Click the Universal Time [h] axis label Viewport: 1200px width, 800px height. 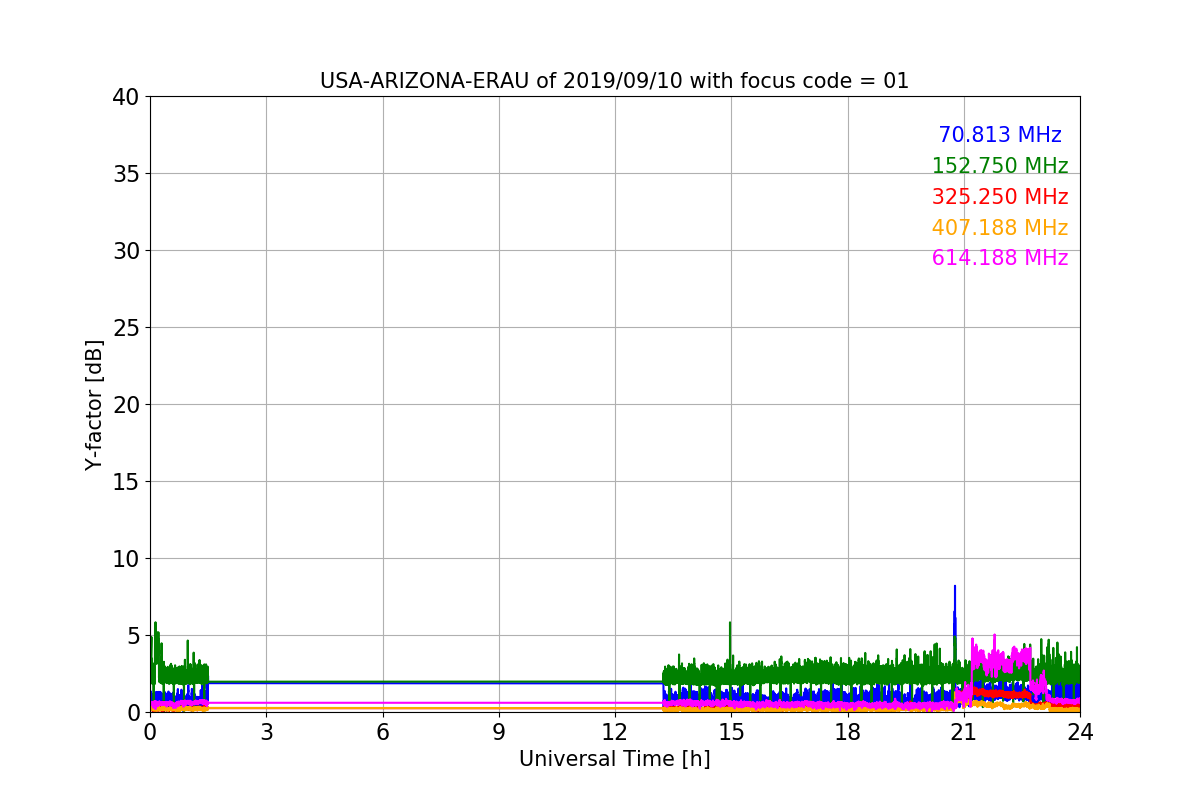point(614,760)
